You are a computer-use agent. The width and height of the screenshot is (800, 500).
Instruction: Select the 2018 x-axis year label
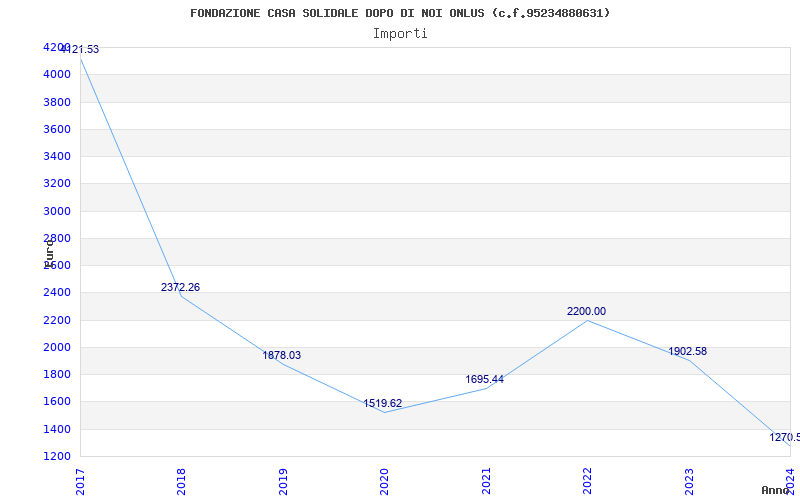click(x=181, y=482)
